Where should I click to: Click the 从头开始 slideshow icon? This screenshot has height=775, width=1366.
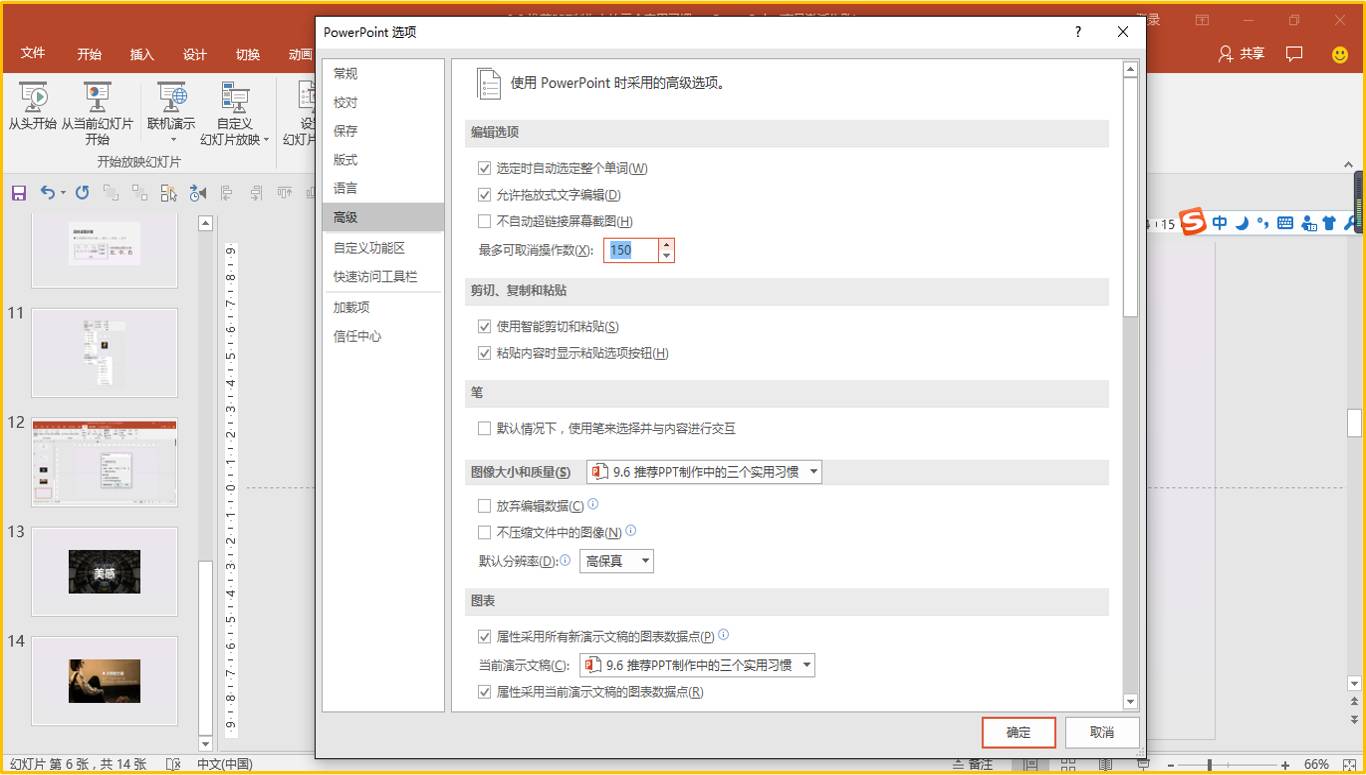pos(32,97)
